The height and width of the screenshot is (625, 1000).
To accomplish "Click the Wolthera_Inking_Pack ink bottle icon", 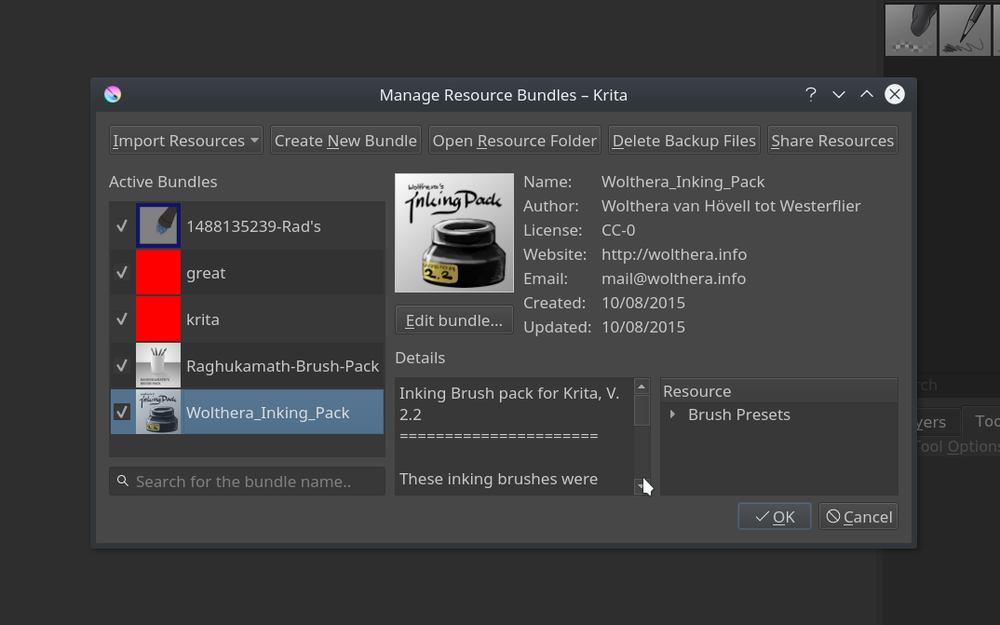I will (x=158, y=412).
